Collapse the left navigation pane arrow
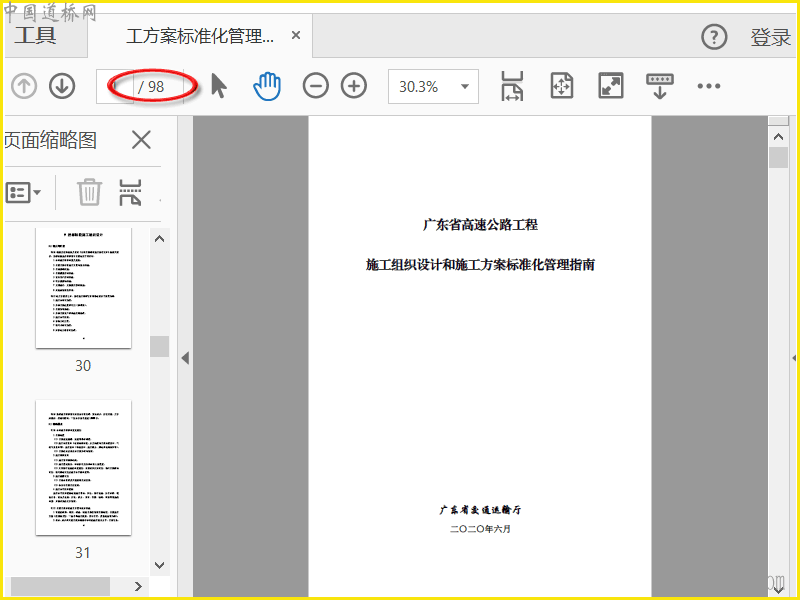The width and height of the screenshot is (800, 600). click(x=185, y=358)
